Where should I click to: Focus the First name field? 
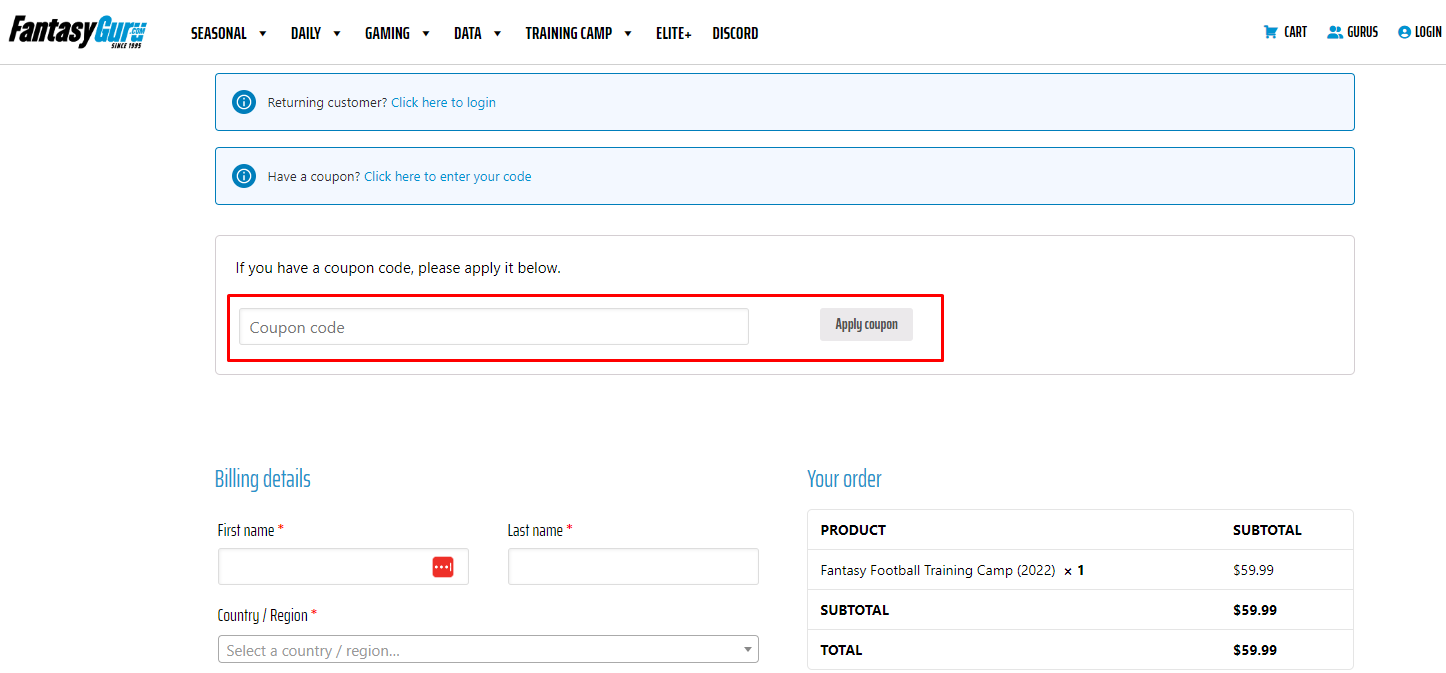[343, 567]
